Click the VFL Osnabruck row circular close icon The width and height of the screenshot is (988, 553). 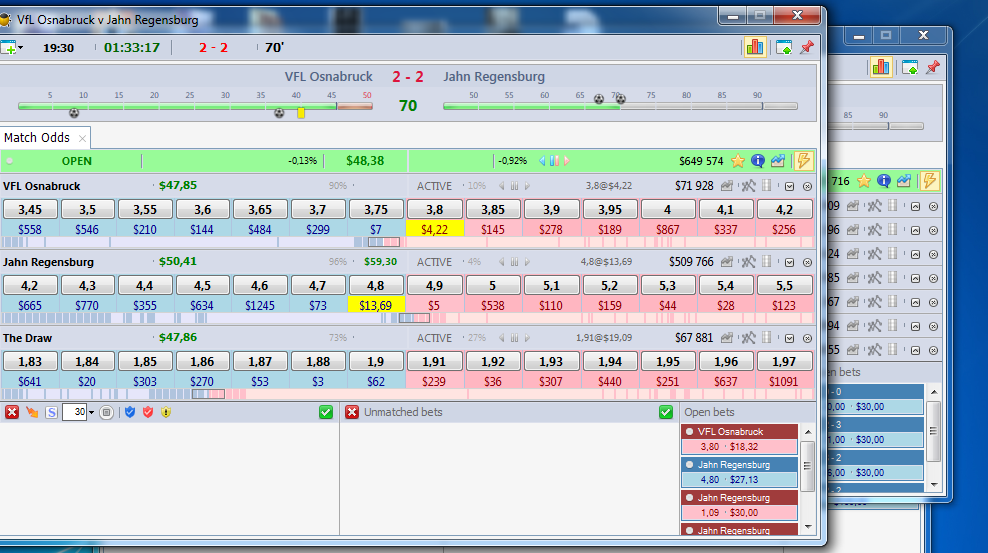(807, 186)
